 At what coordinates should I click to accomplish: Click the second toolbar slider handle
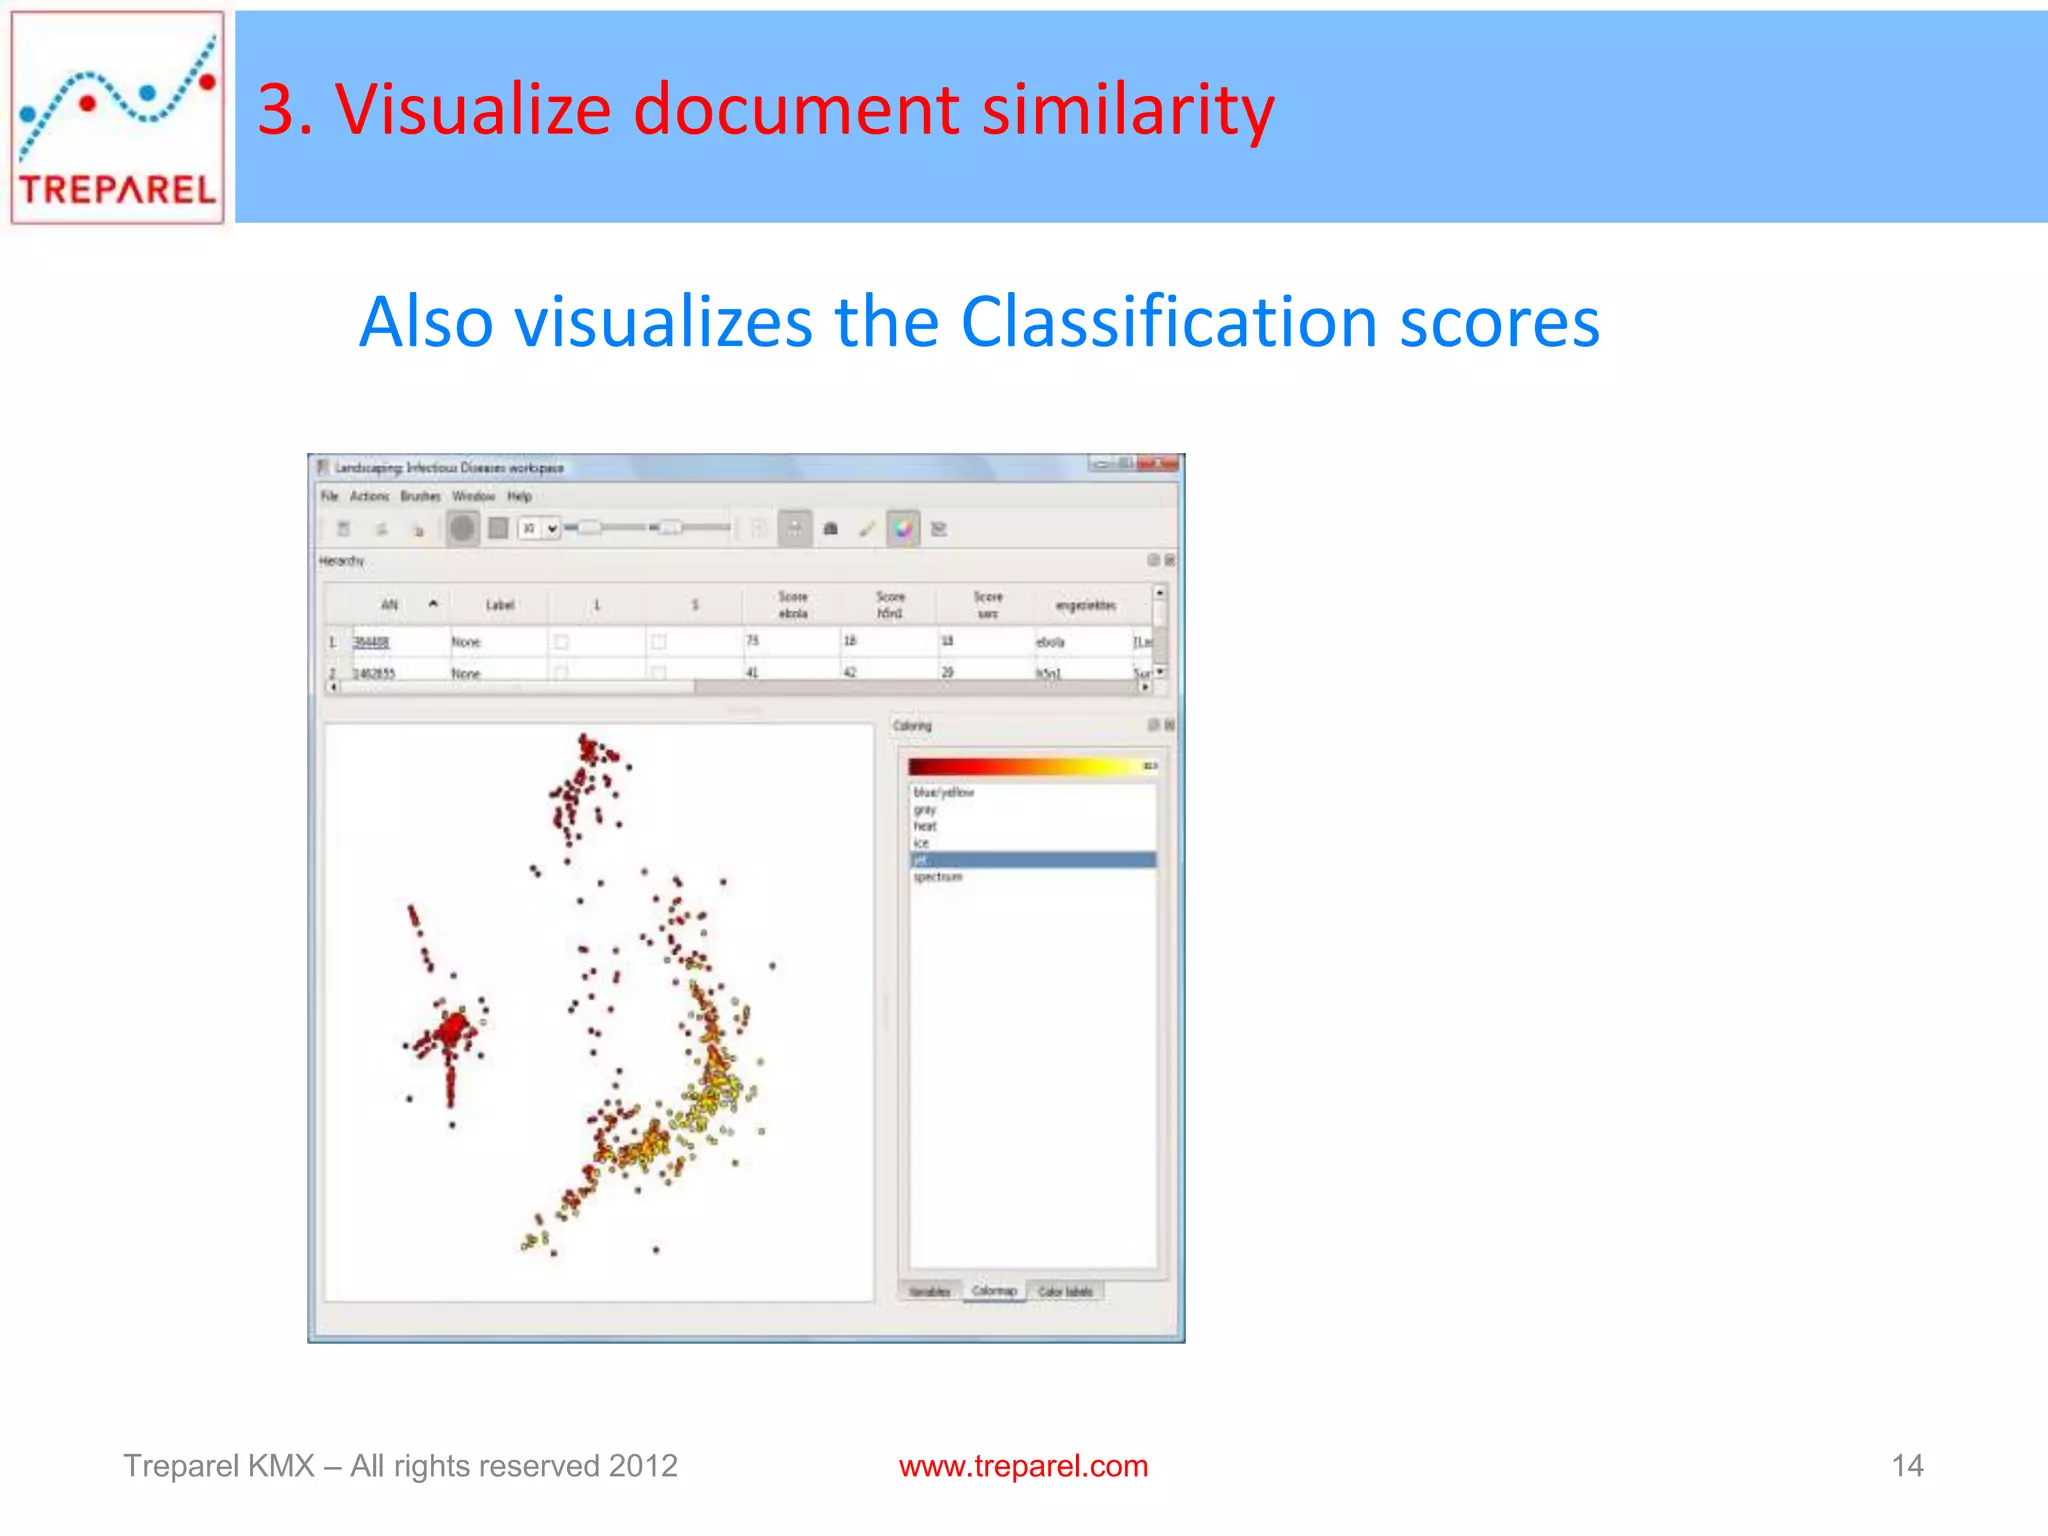click(671, 527)
